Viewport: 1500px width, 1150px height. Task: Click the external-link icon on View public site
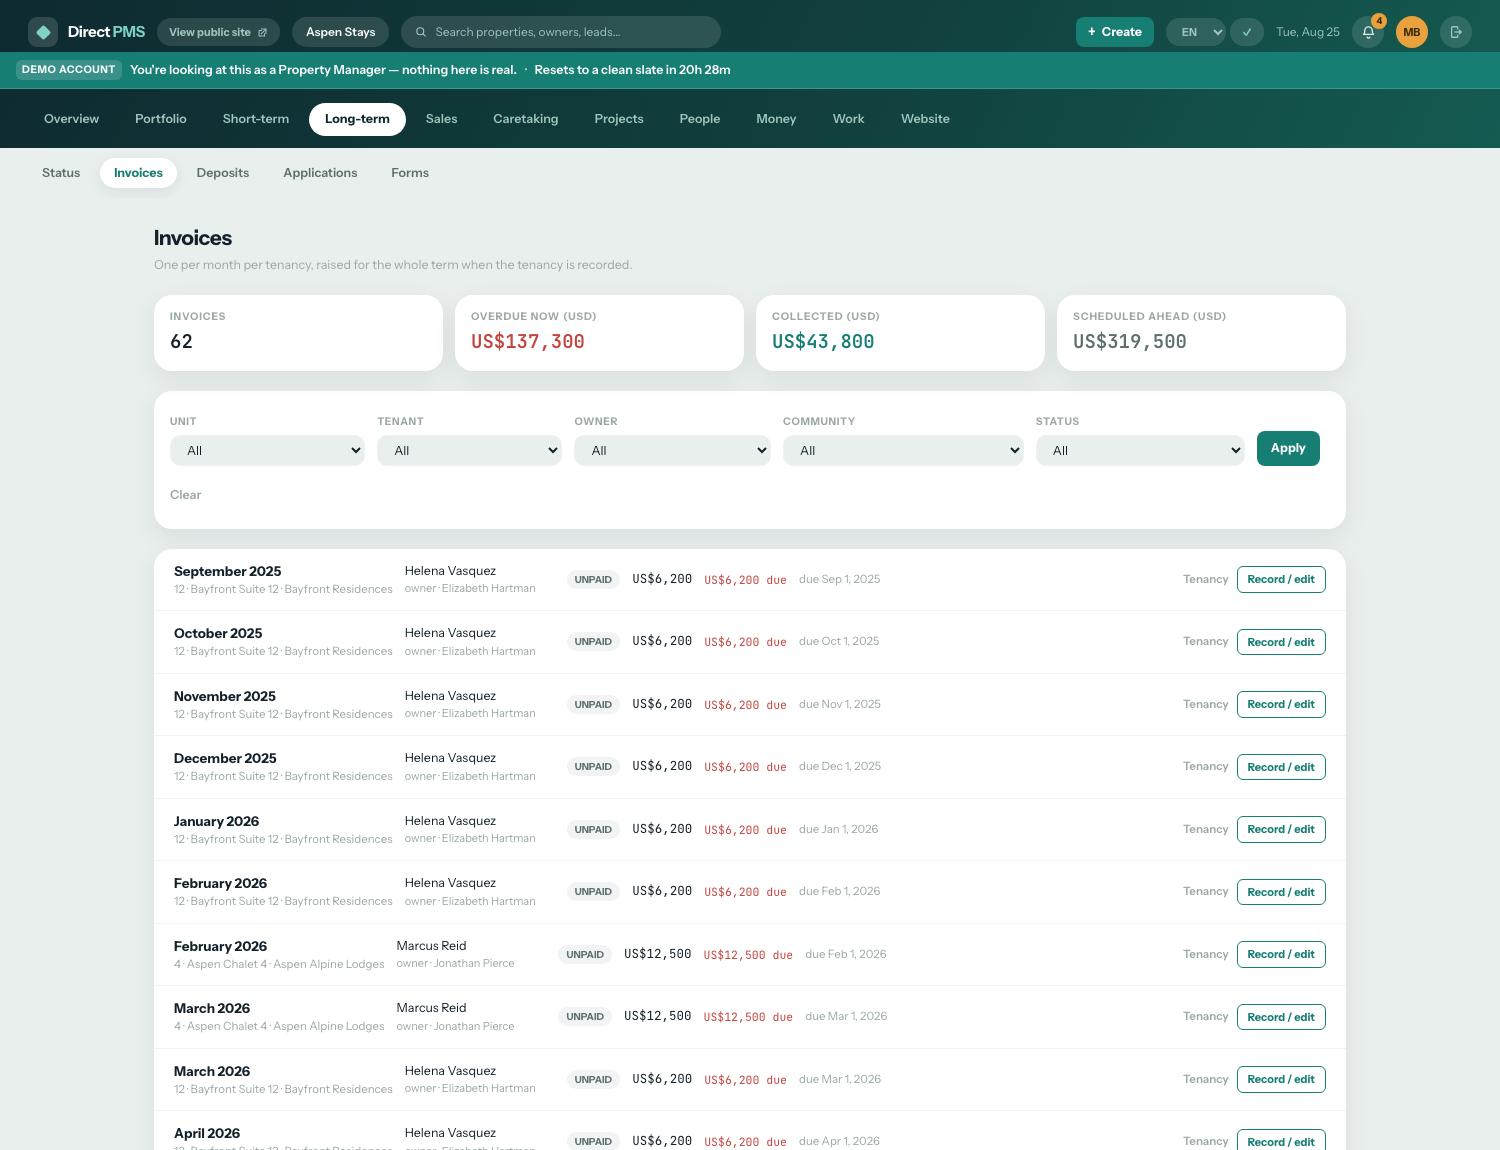pos(263,32)
